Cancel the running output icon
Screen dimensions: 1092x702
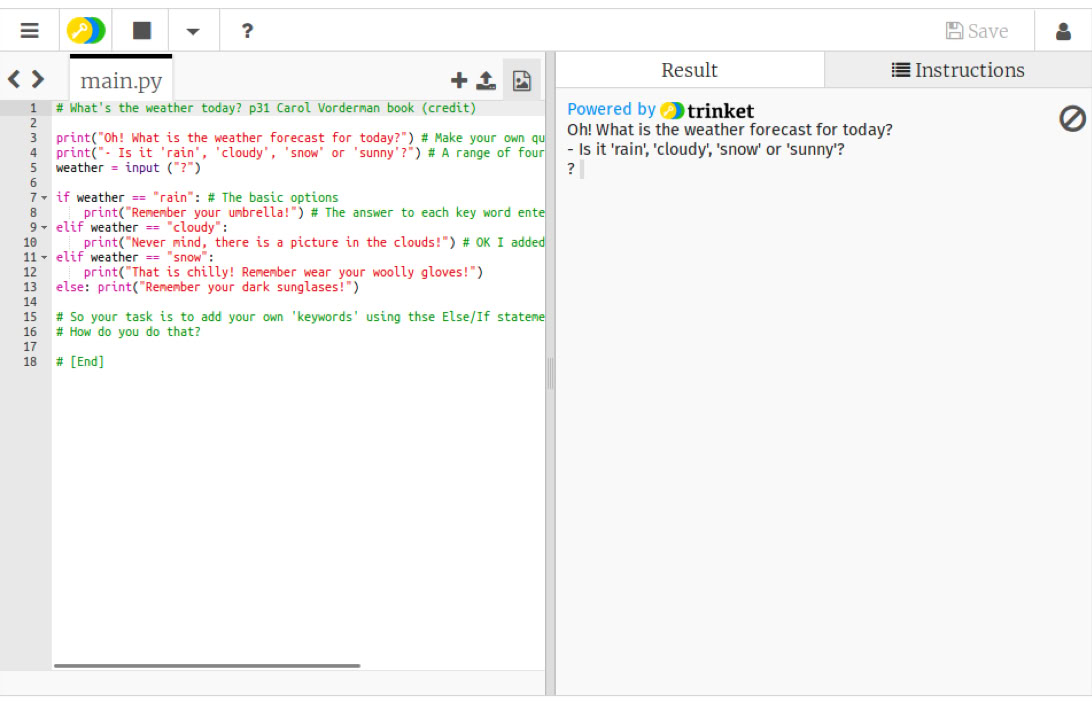pyautogui.click(x=1072, y=118)
